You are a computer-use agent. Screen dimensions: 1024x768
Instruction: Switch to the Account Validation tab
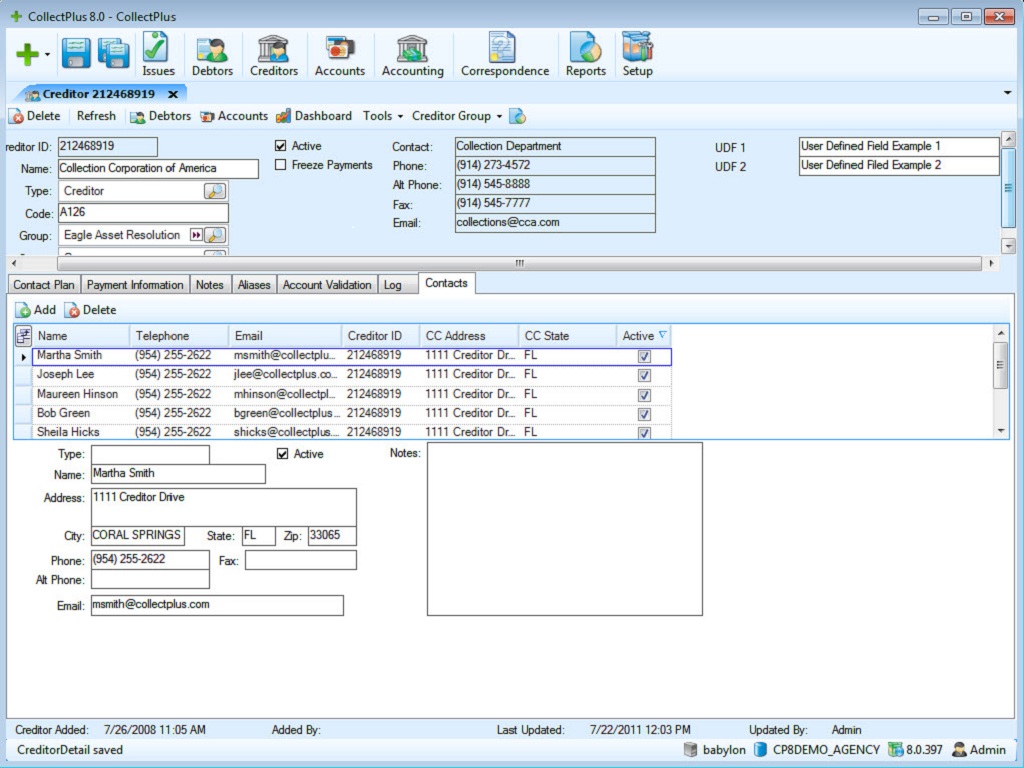[326, 285]
